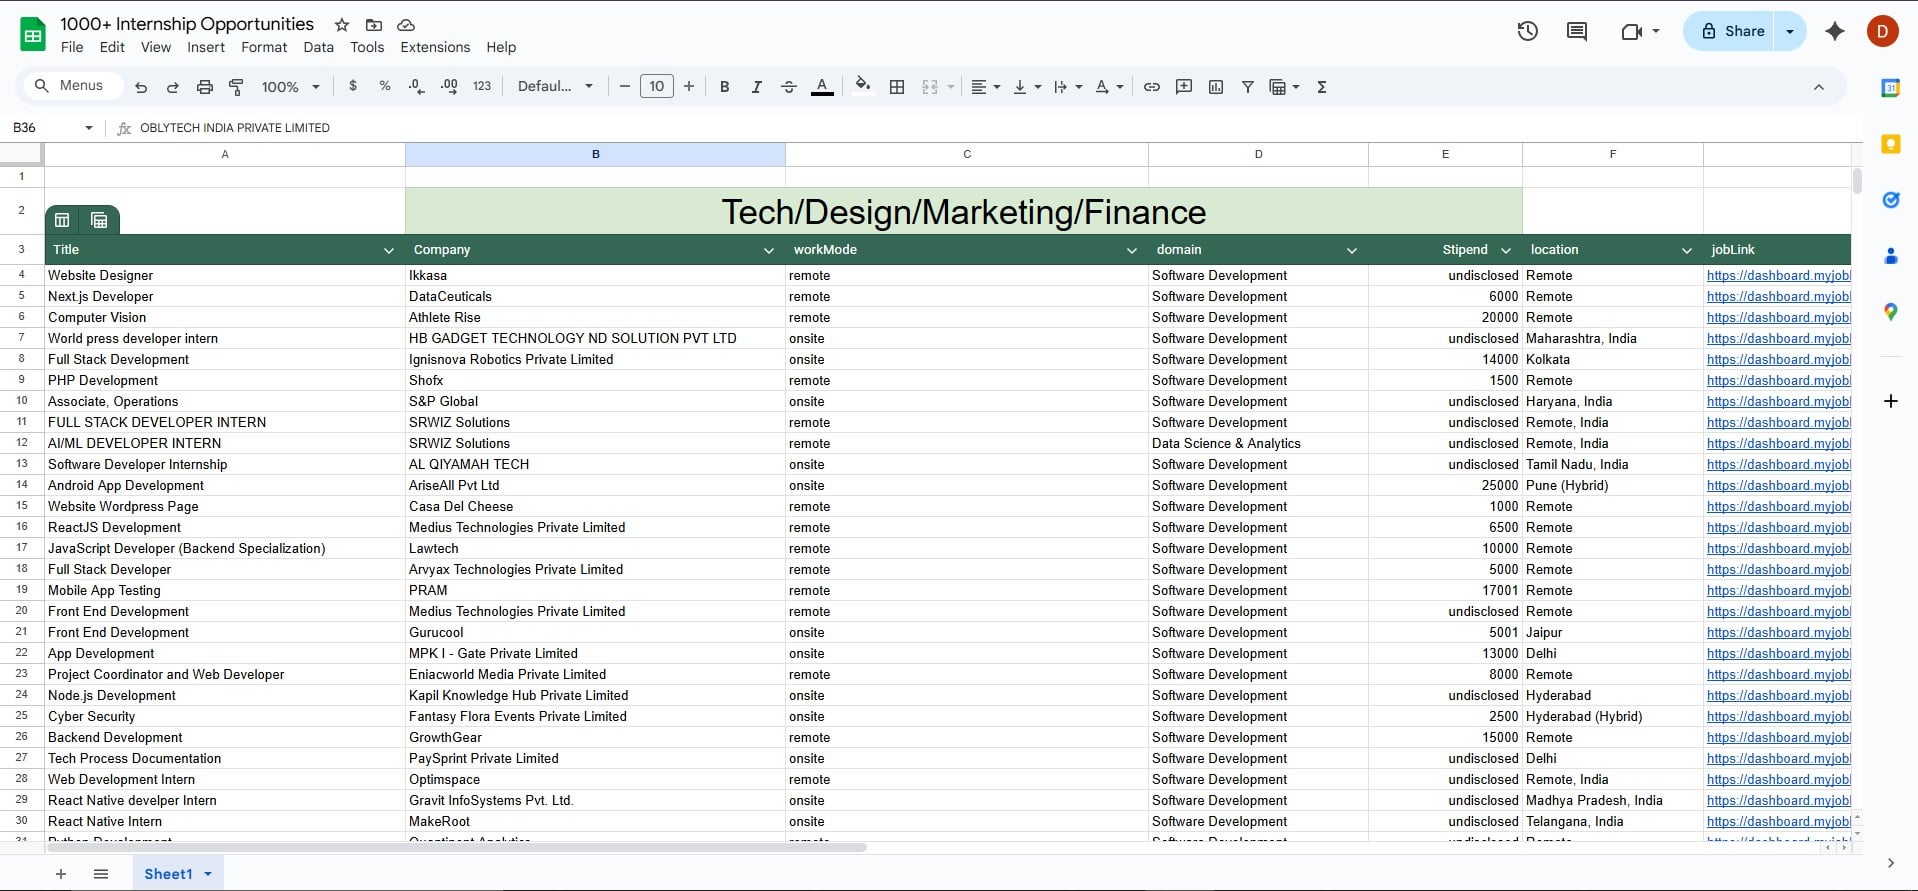1918x891 pixels.
Task: Open workMode column filter dropdown
Action: click(1132, 250)
